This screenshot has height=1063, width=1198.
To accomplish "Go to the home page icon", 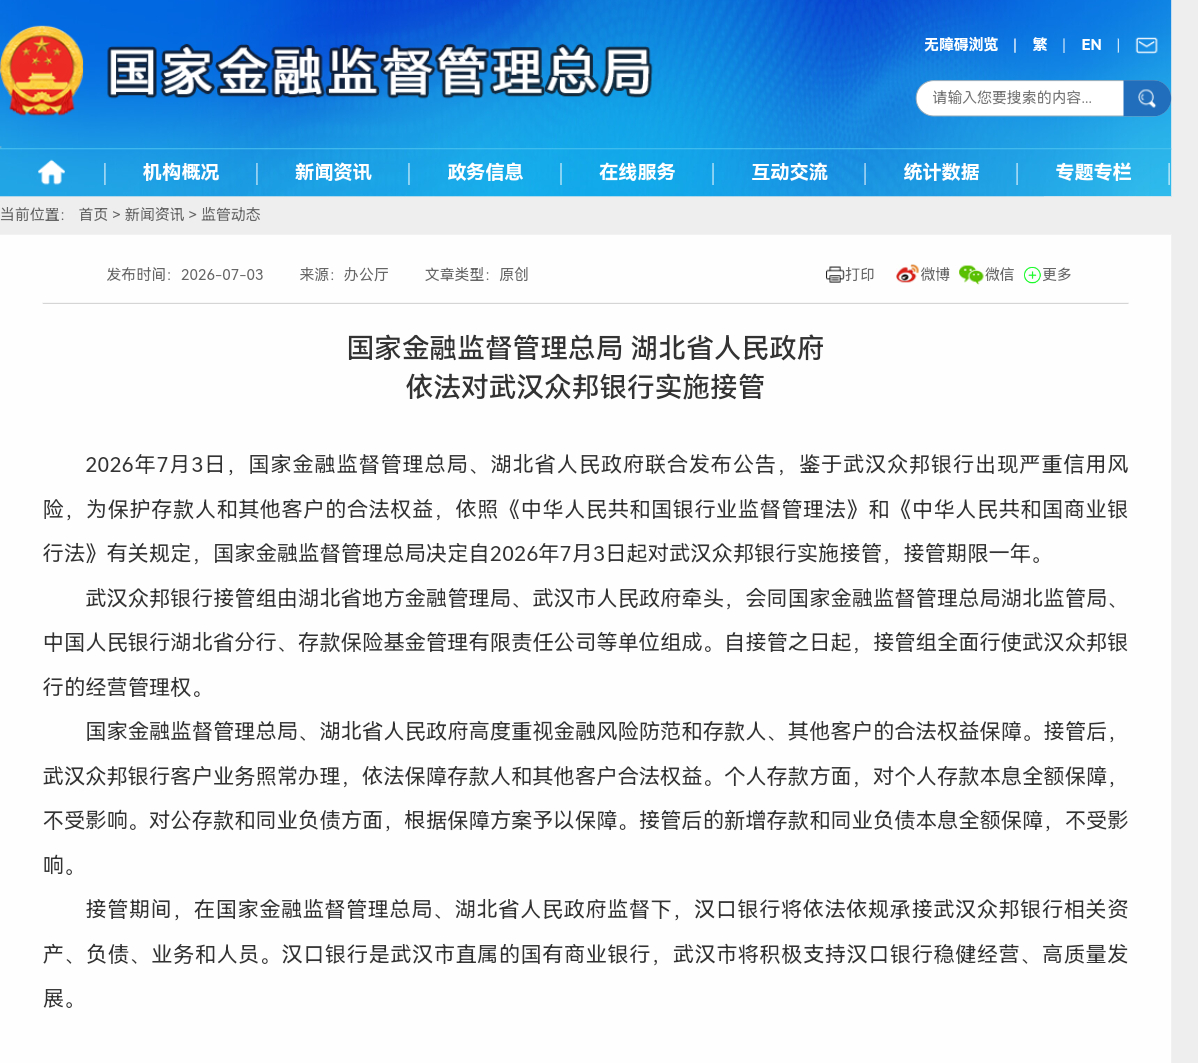I will (x=51, y=172).
